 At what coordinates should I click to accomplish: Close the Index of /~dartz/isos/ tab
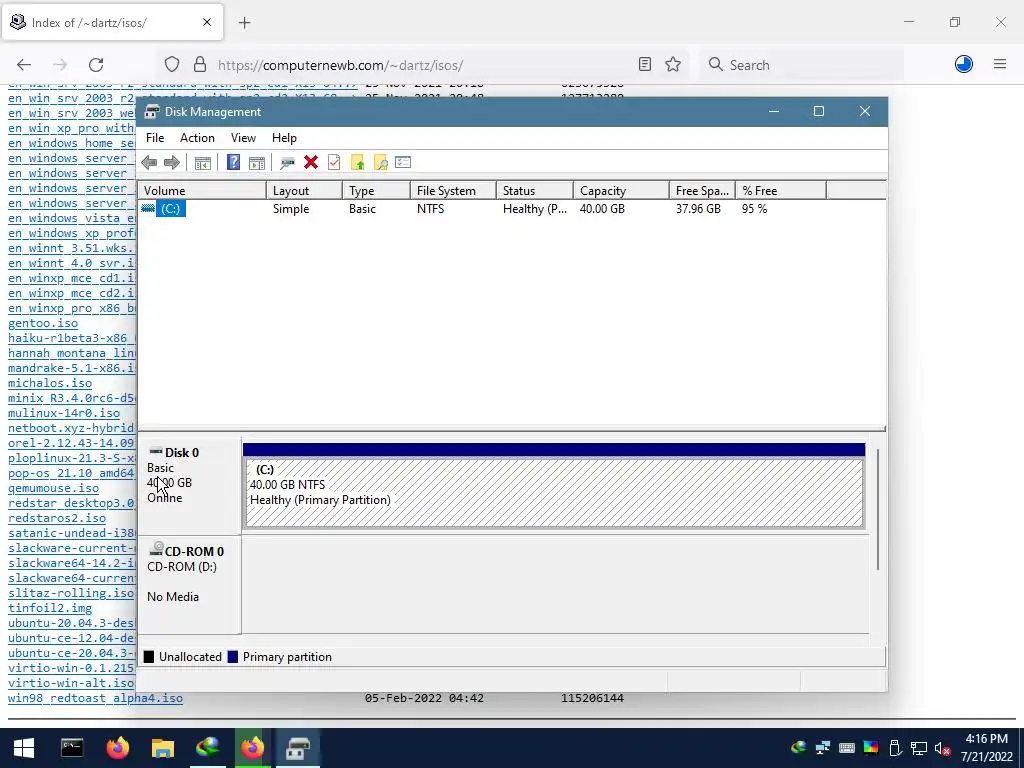[207, 22]
